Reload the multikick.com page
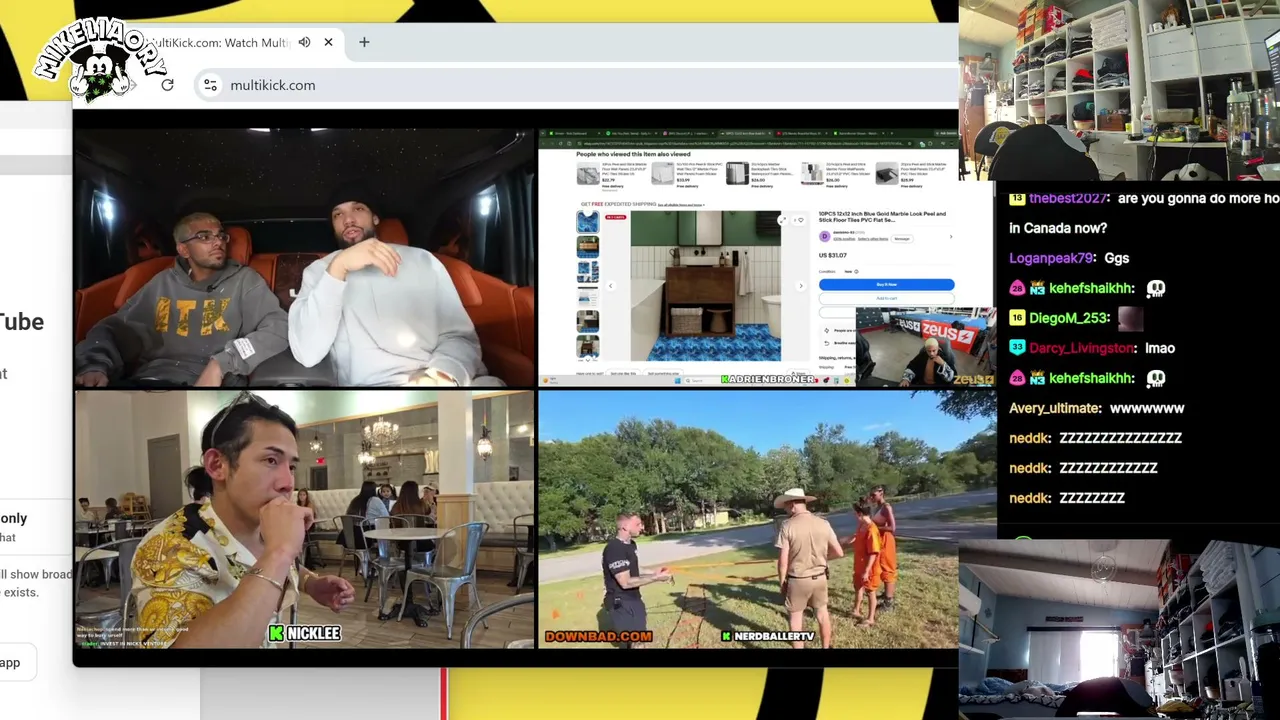 point(167,85)
